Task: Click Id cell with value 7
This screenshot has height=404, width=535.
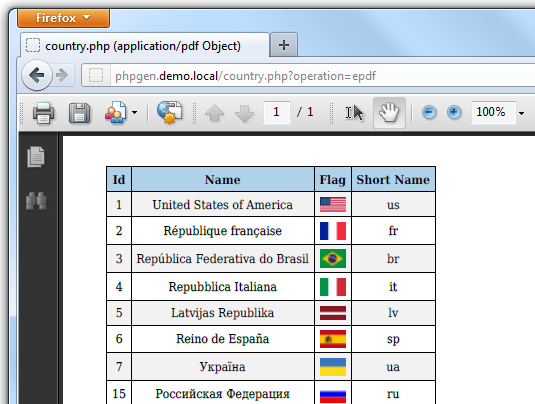Action: click(119, 366)
